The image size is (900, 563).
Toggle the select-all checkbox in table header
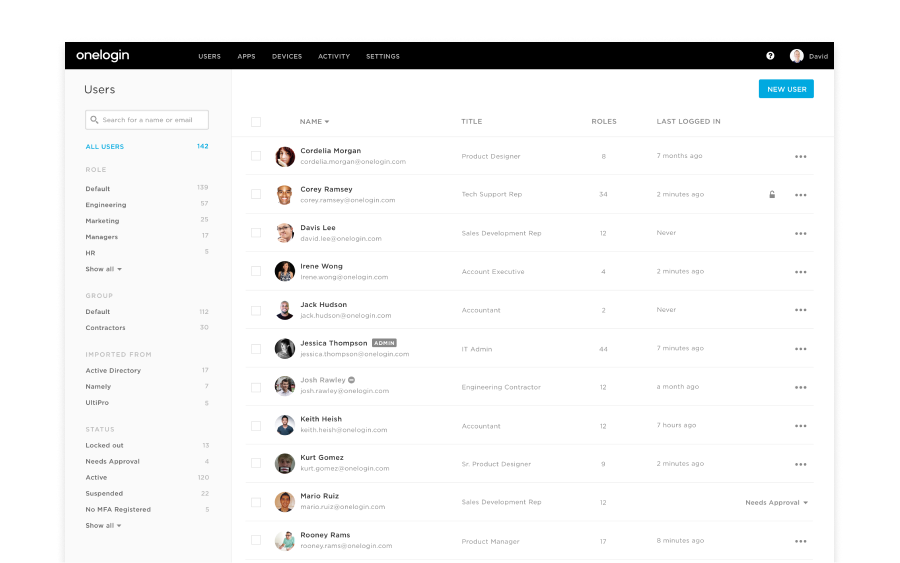coord(256,122)
